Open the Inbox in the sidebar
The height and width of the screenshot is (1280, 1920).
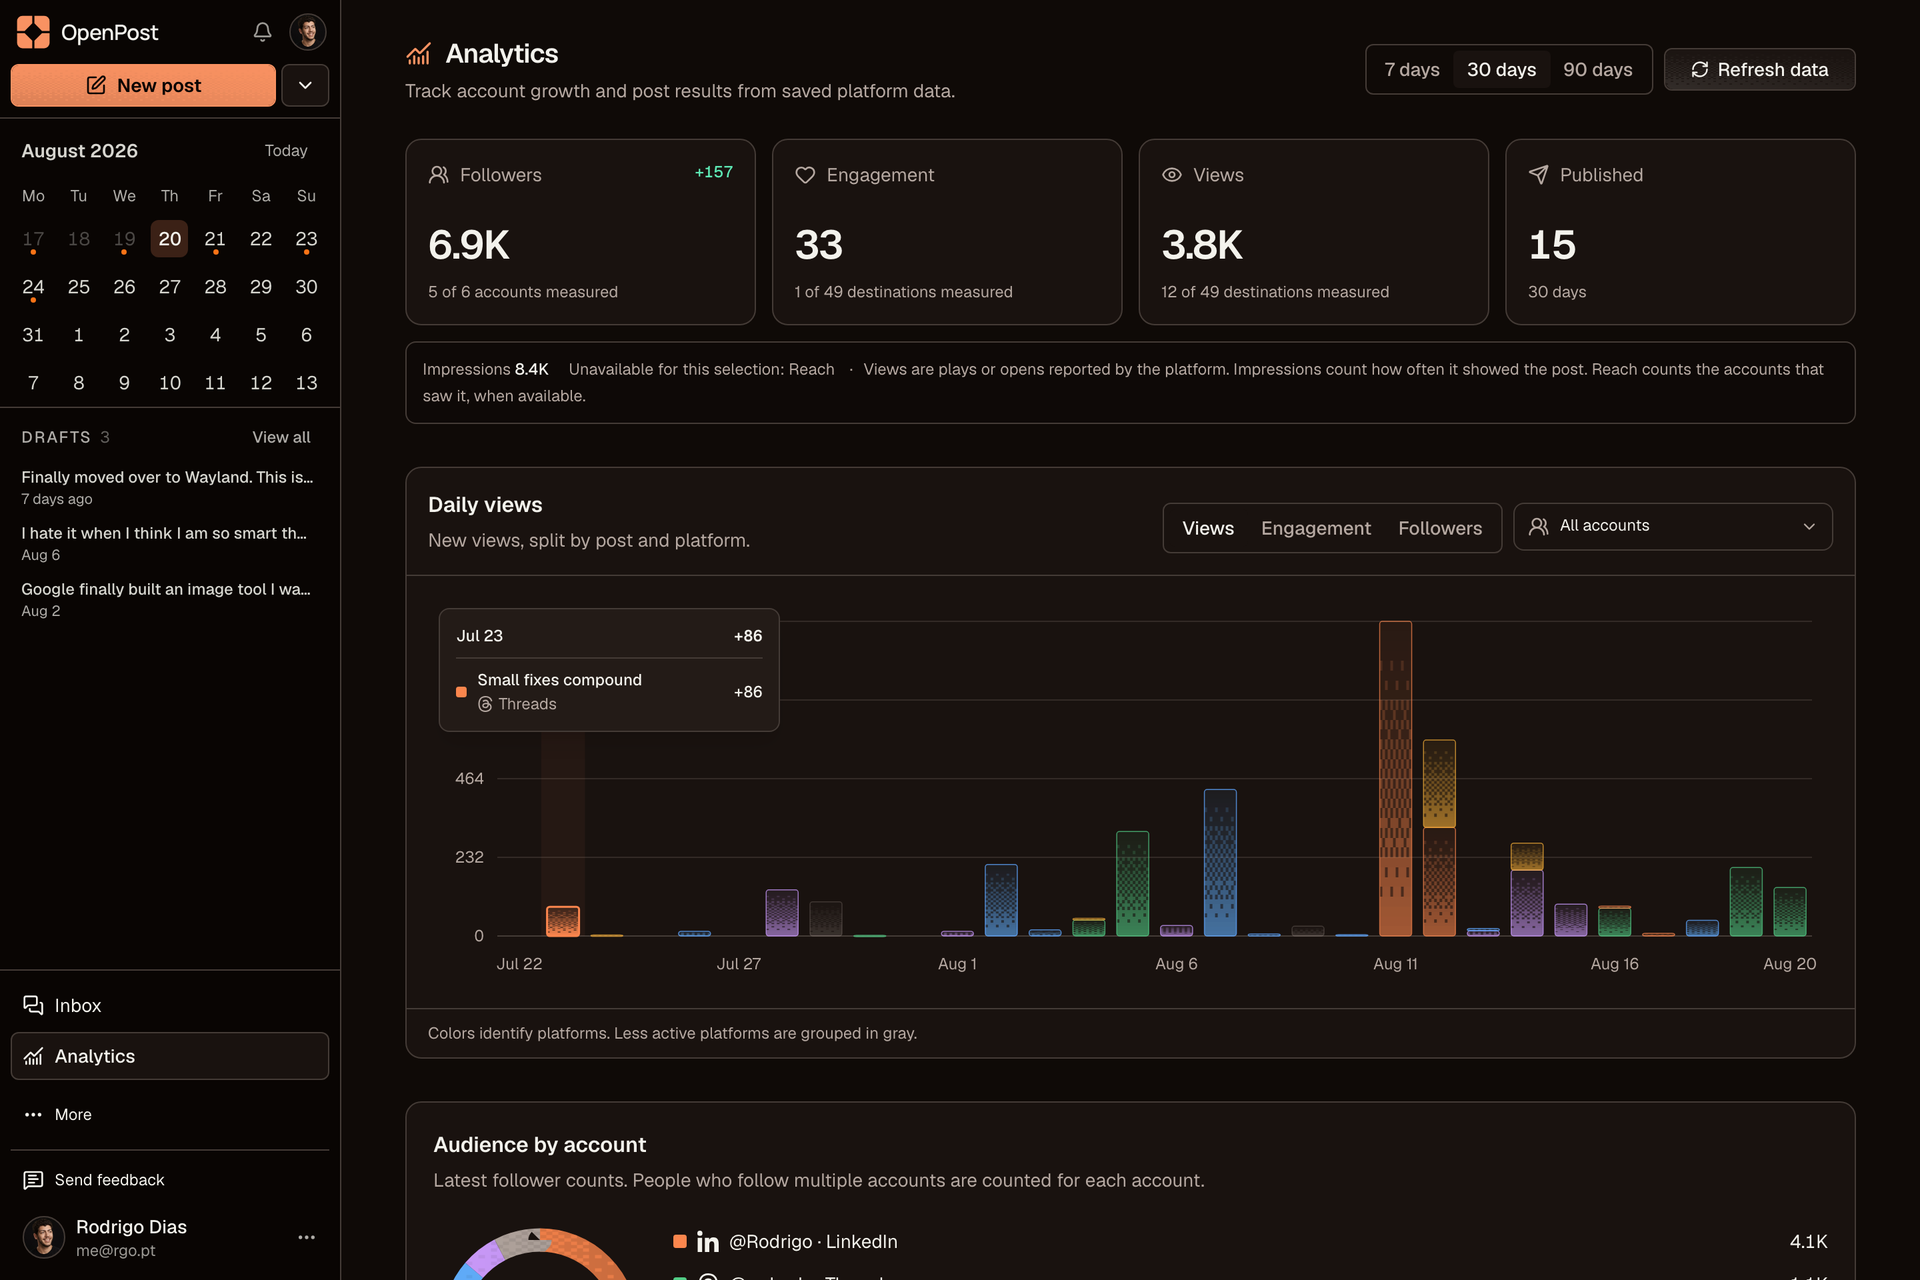pyautogui.click(x=169, y=1005)
